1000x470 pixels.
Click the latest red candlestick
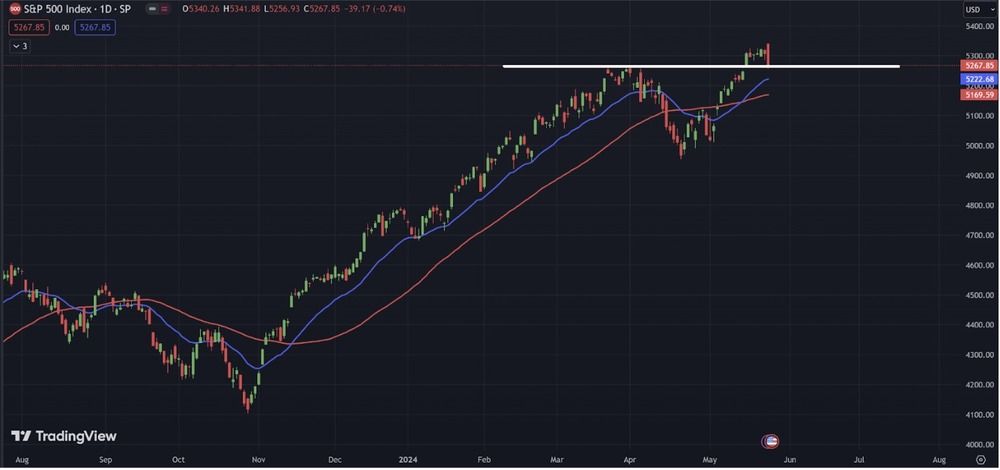tap(767, 55)
